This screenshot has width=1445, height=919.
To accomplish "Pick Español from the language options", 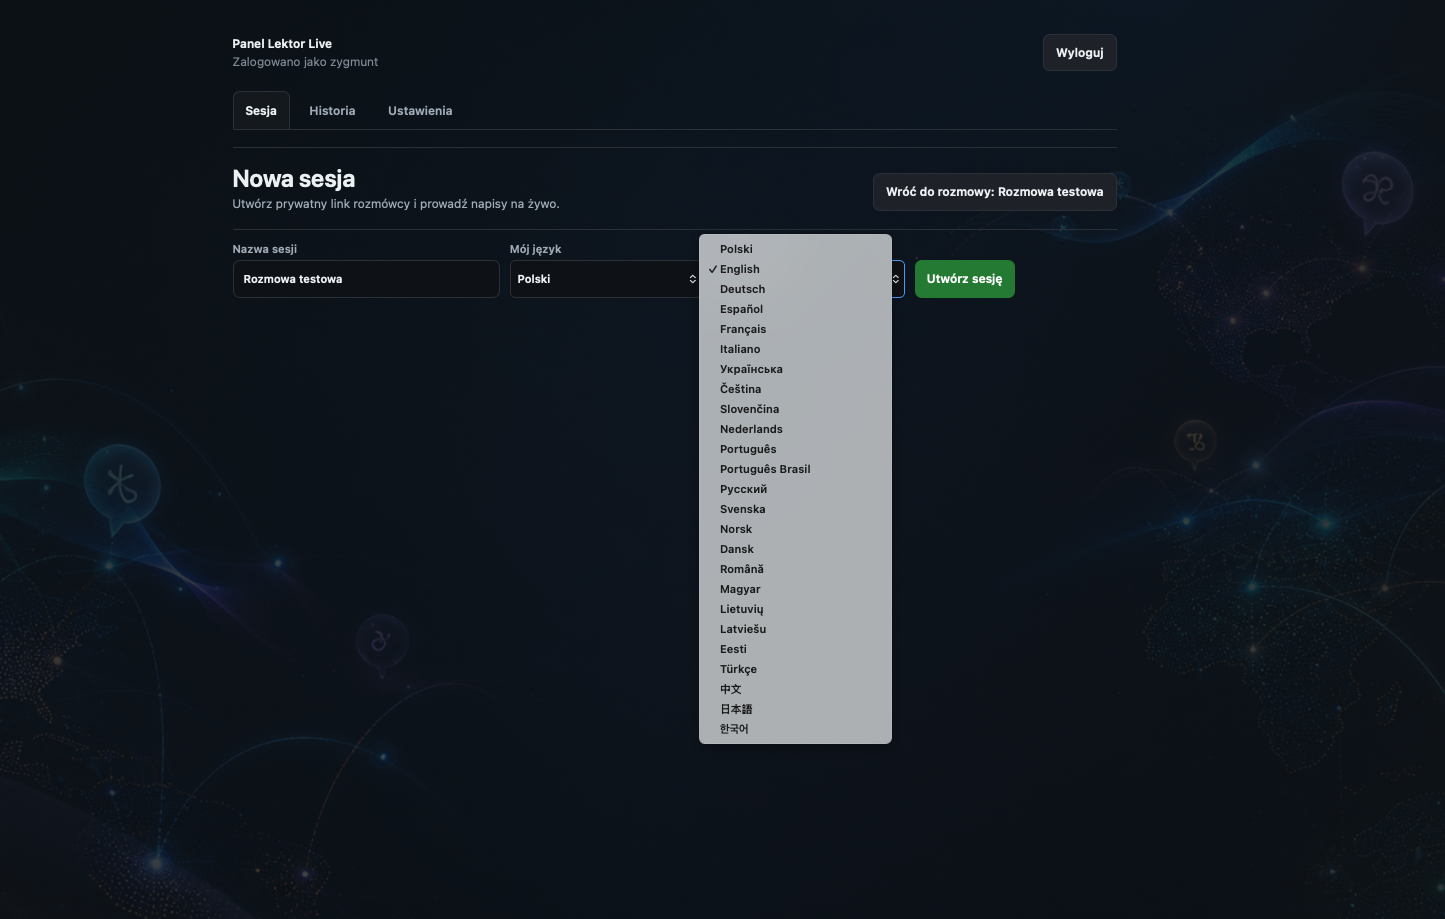I will click(795, 309).
